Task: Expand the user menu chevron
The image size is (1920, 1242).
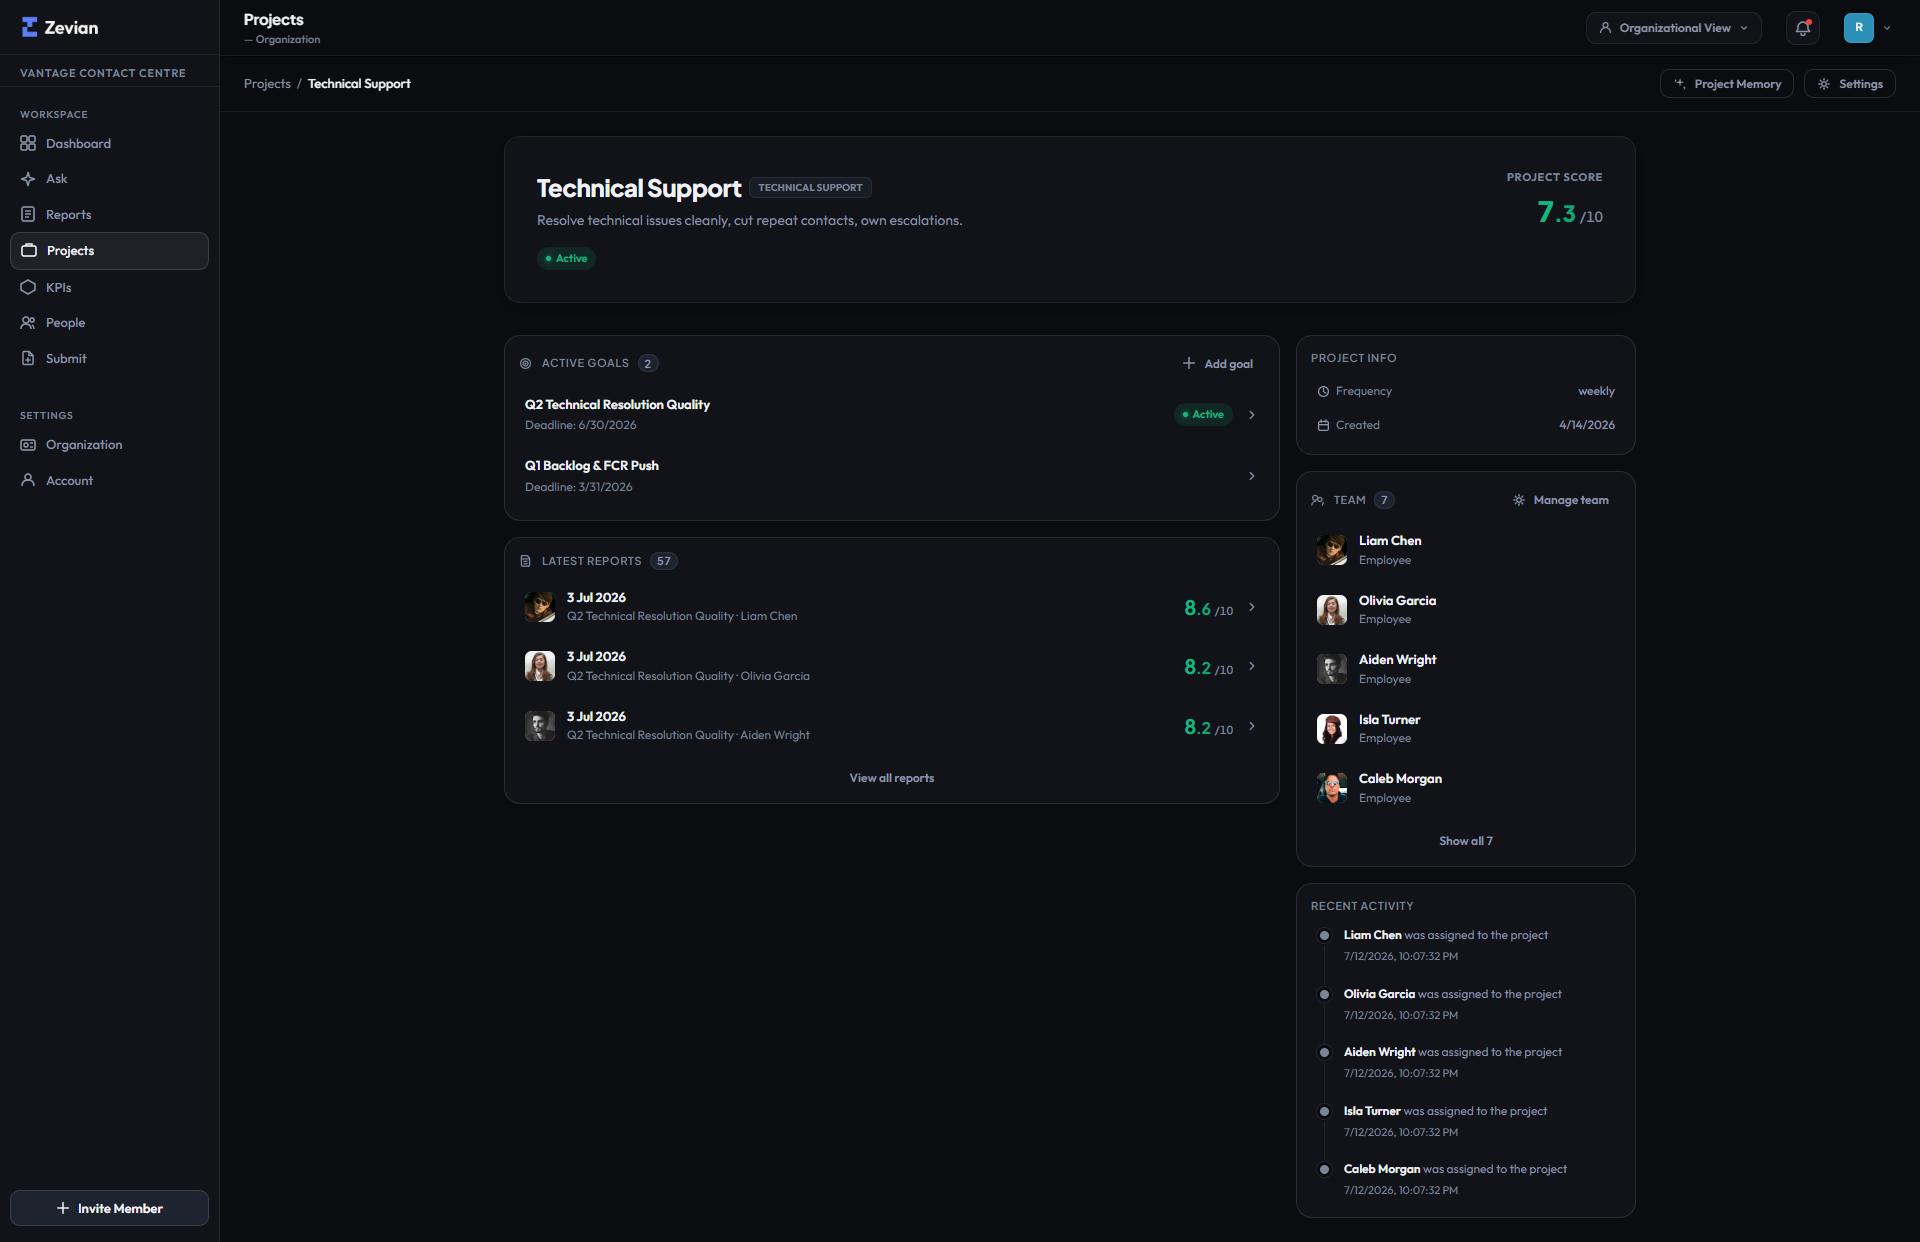Action: pyautogui.click(x=1887, y=28)
